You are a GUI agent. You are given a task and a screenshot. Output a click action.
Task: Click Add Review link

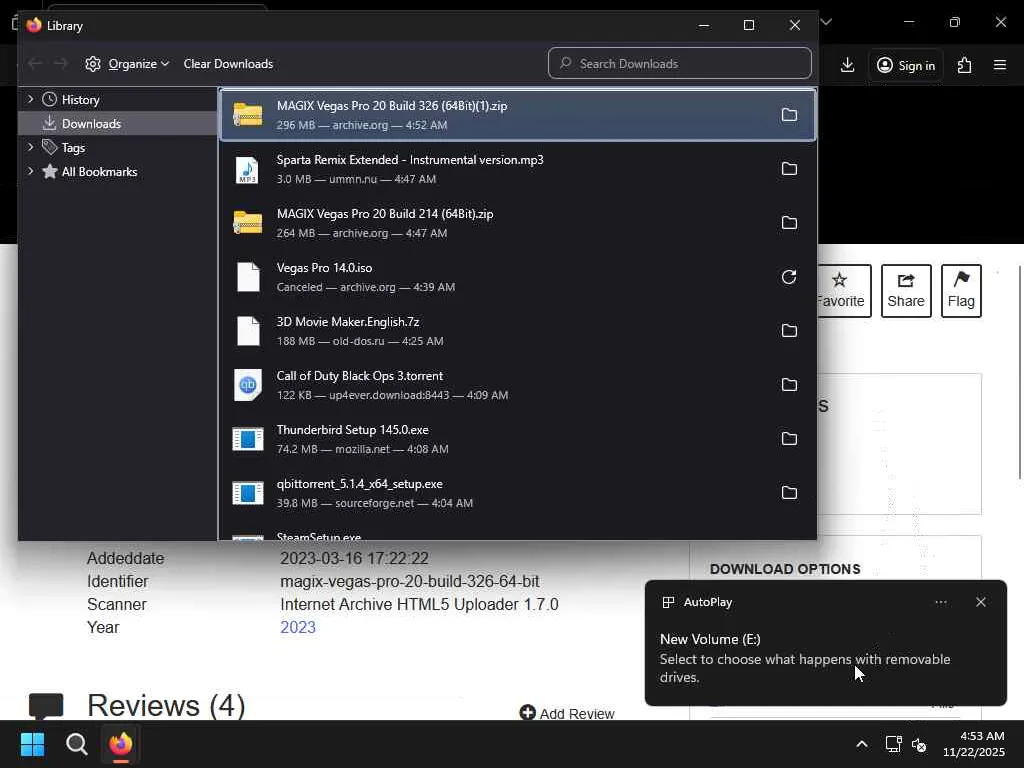567,713
